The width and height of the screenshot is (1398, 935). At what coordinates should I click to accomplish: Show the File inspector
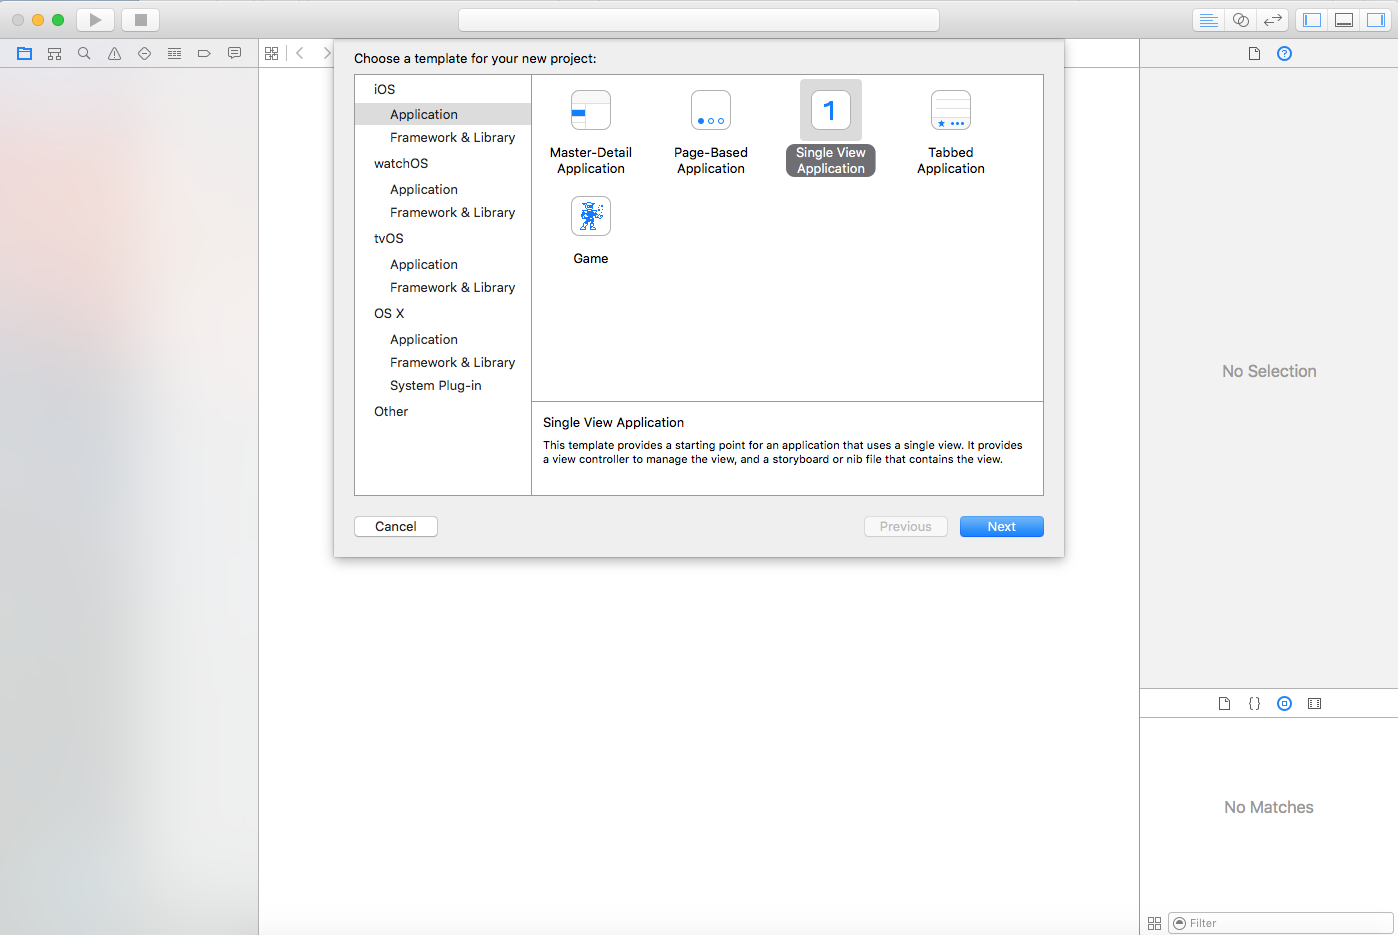1254,53
